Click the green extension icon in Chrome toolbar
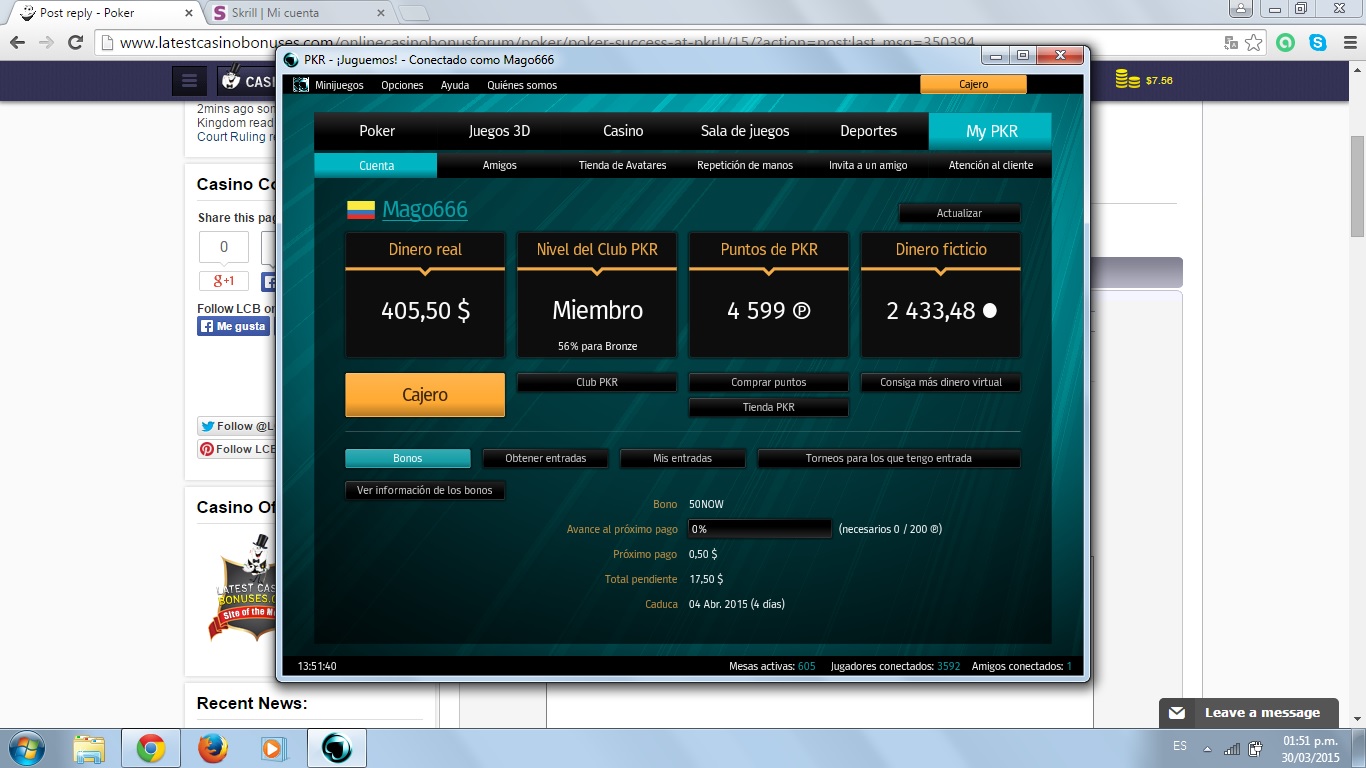The width and height of the screenshot is (1366, 768). (1286, 43)
